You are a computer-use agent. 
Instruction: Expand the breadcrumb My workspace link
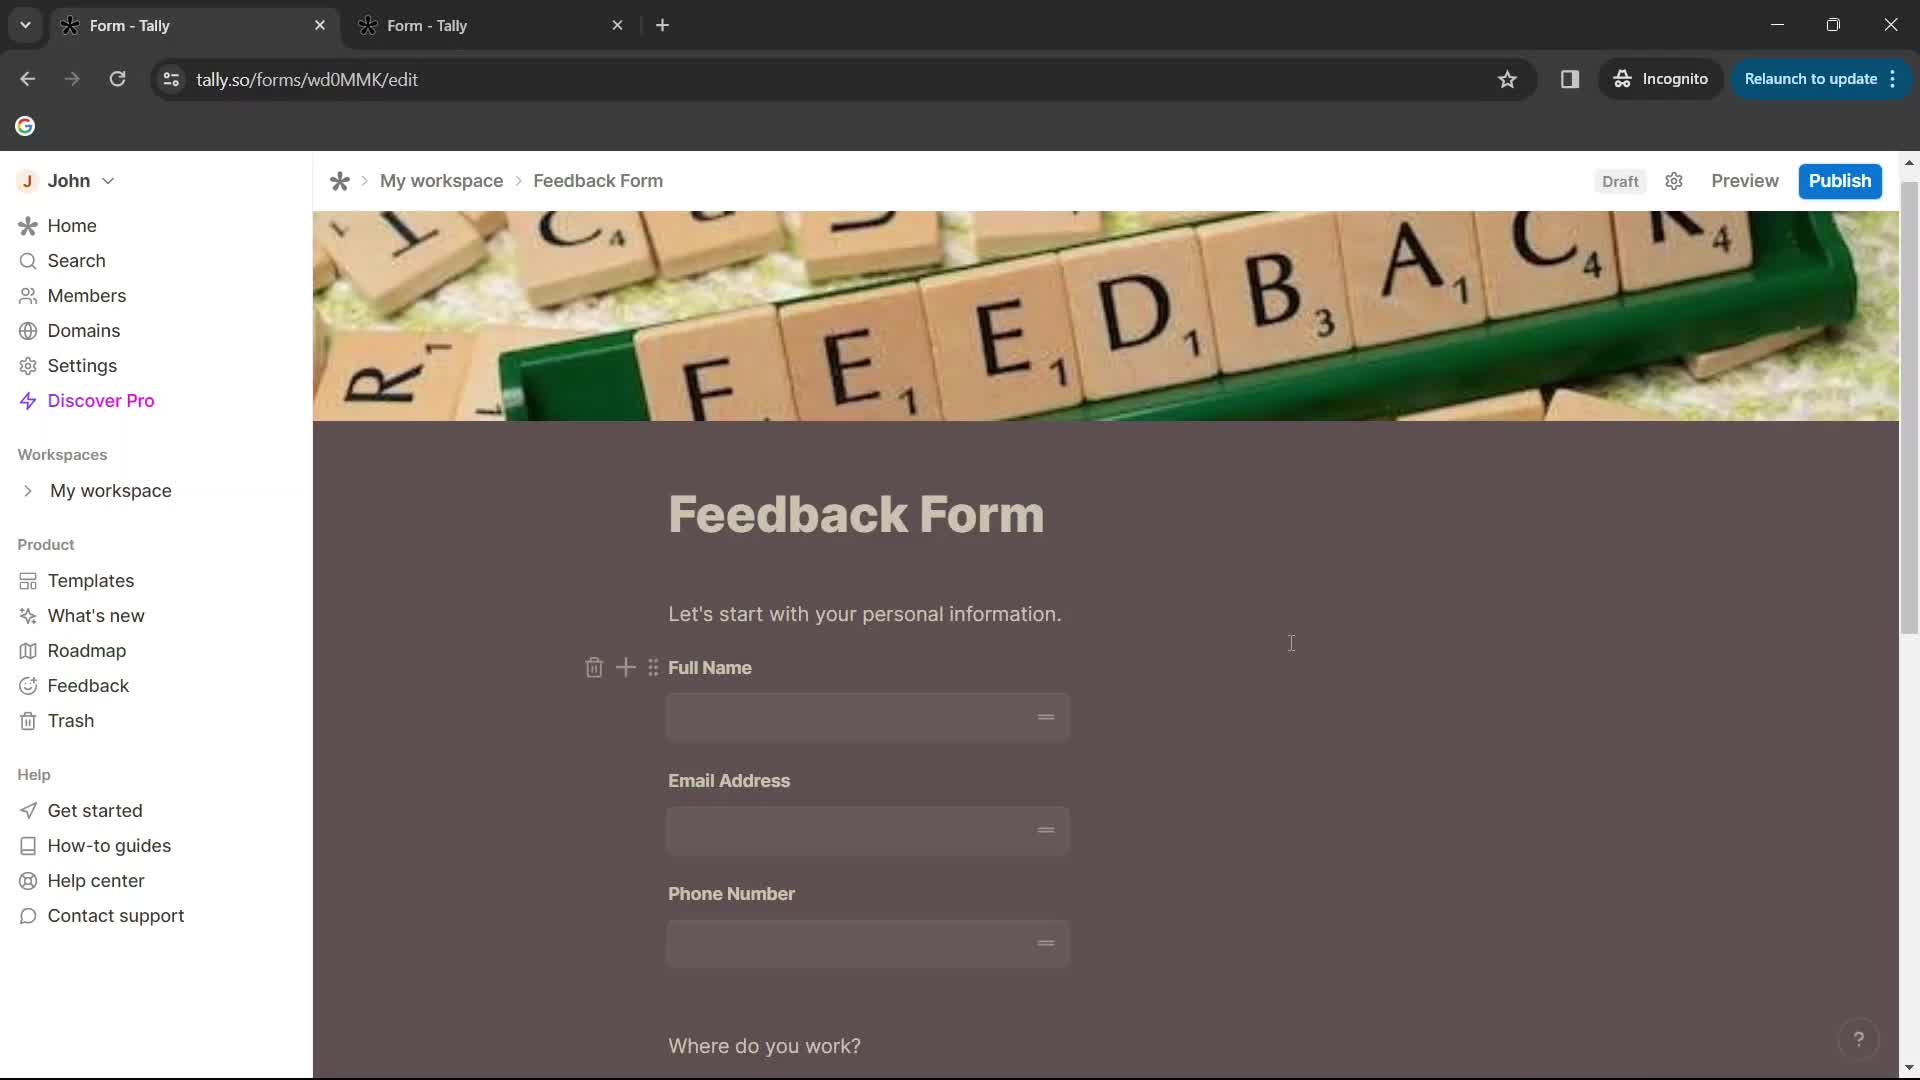point(440,179)
